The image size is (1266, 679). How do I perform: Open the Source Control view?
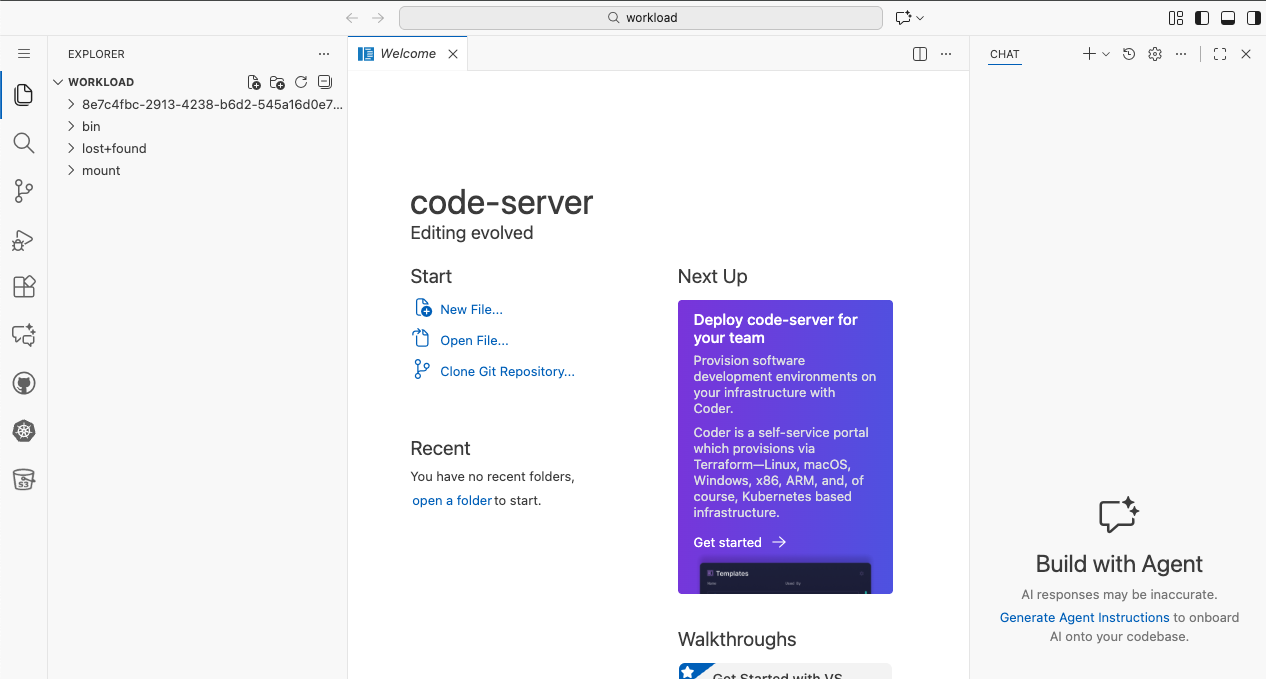tap(24, 191)
